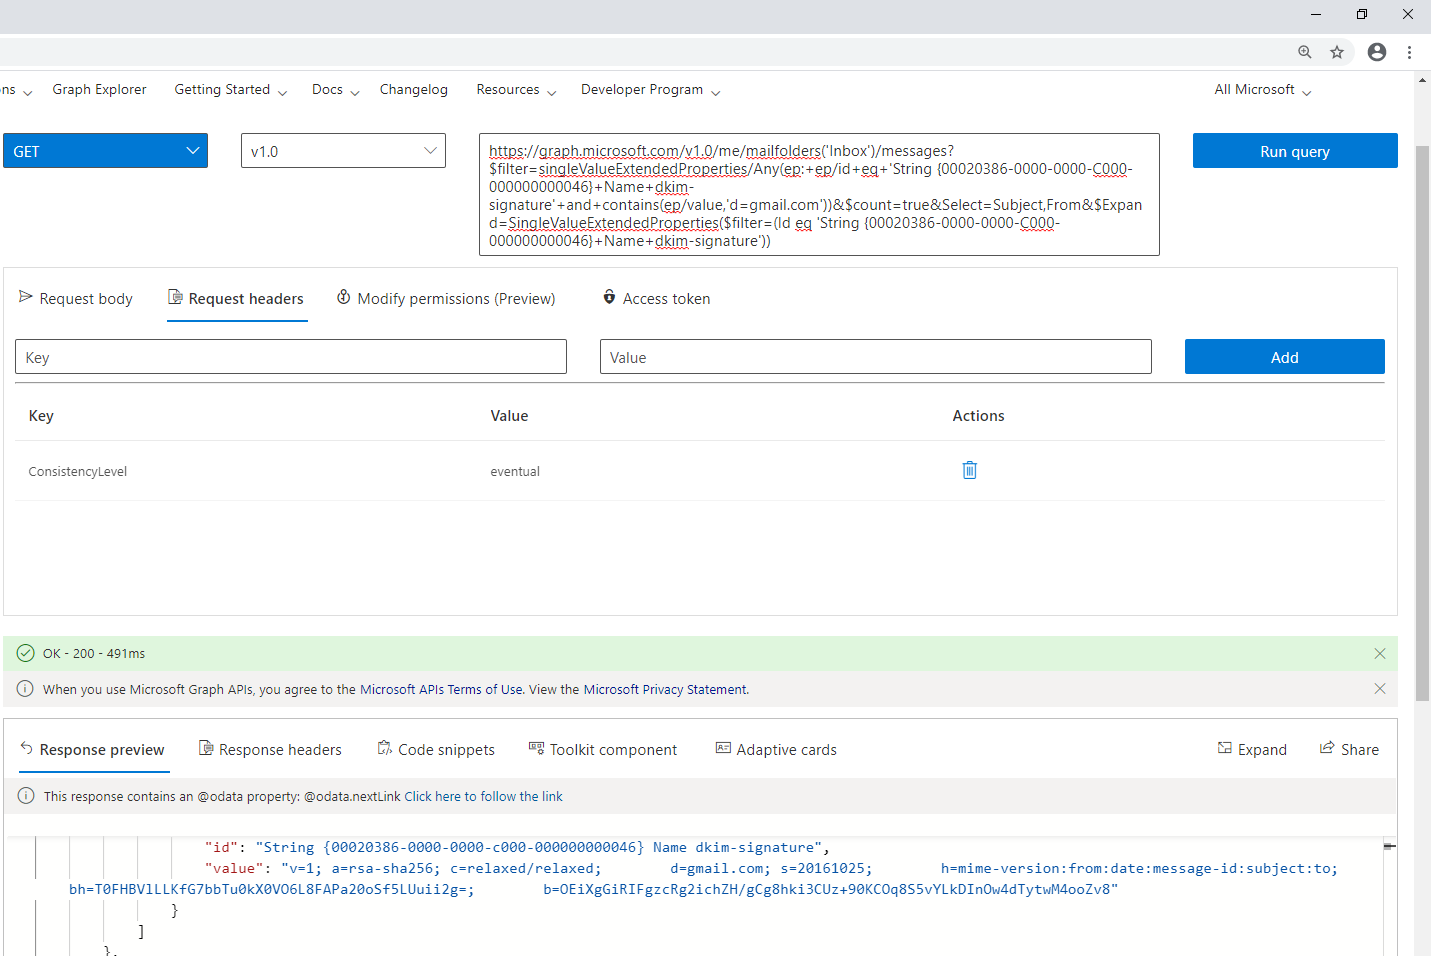Viewport: 1431px width, 956px height.
Task: Focus the header Value input field
Action: coord(876,357)
